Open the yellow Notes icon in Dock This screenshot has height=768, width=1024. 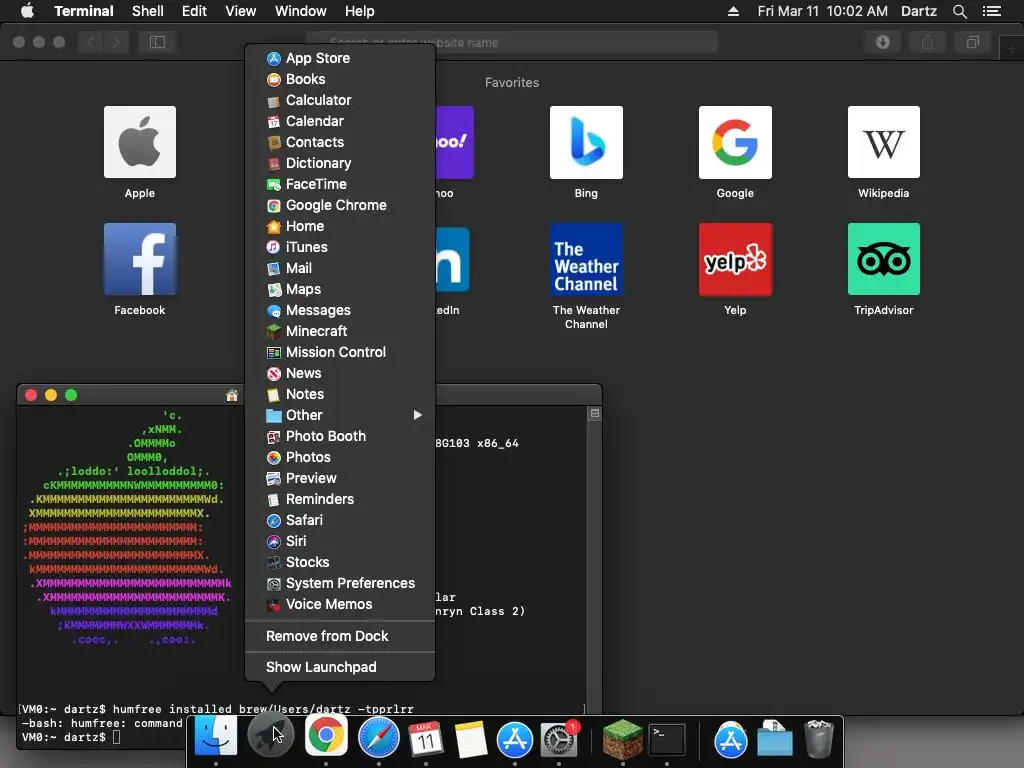coord(470,739)
